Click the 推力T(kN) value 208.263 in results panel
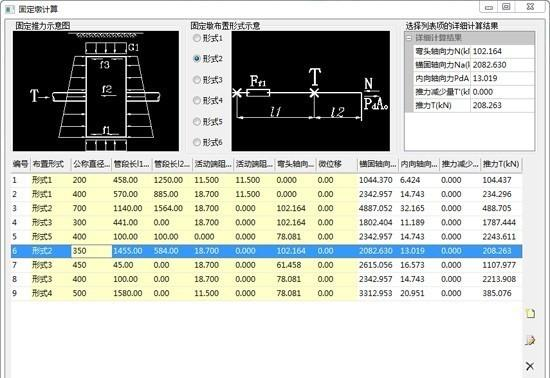The height and width of the screenshot is (378, 550). point(502,106)
